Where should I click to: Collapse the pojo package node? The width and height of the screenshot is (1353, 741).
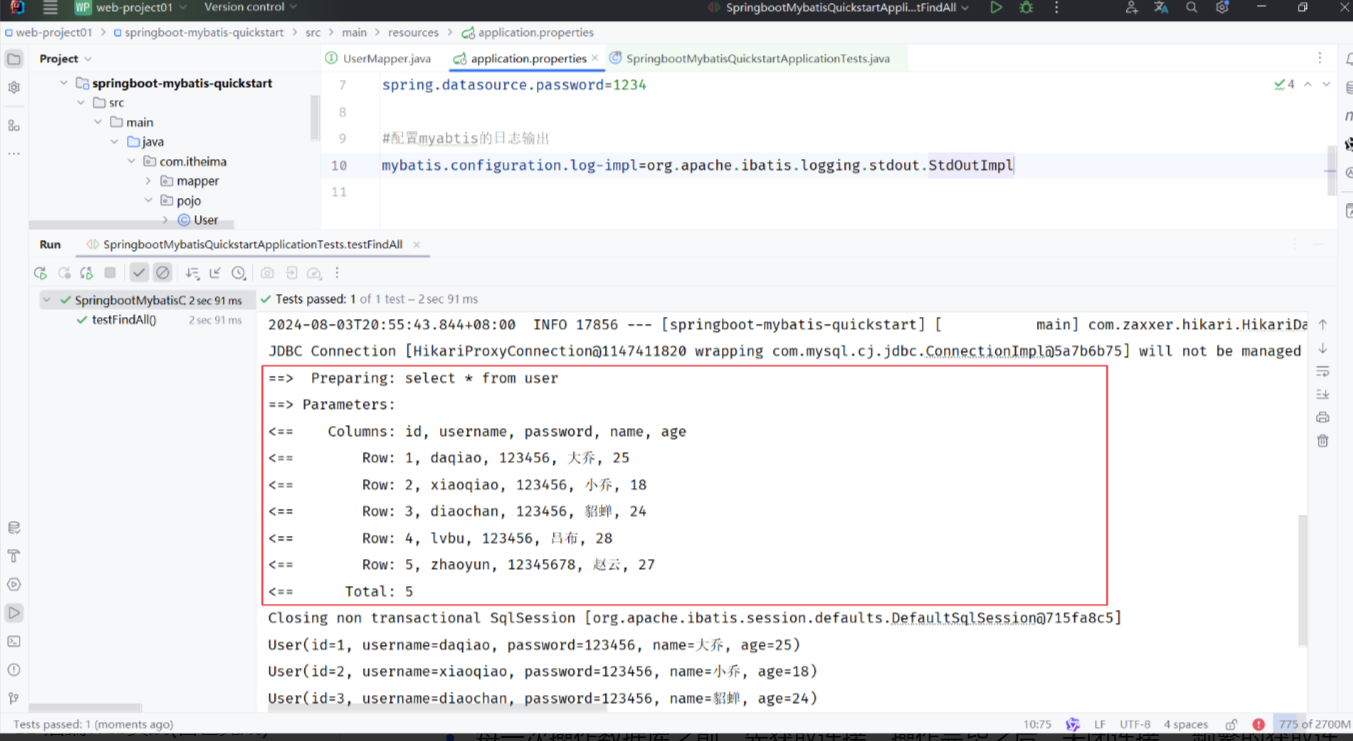pos(148,201)
